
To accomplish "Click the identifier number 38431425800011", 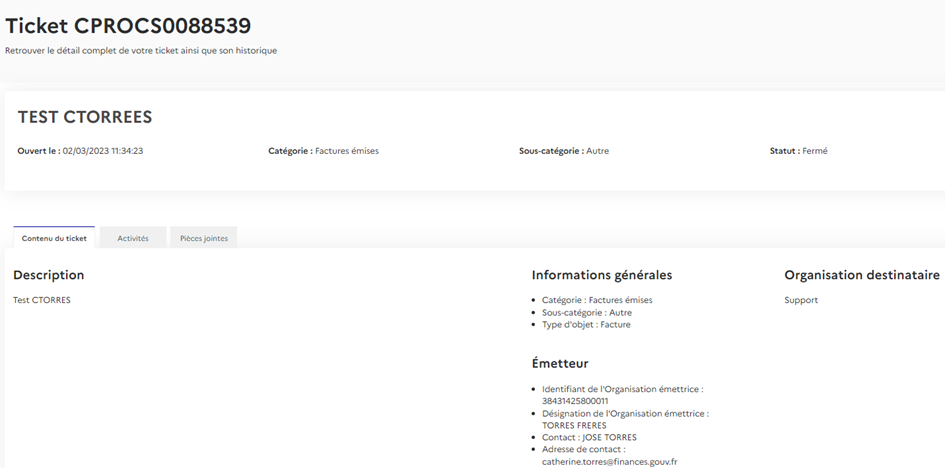I will coord(574,400).
